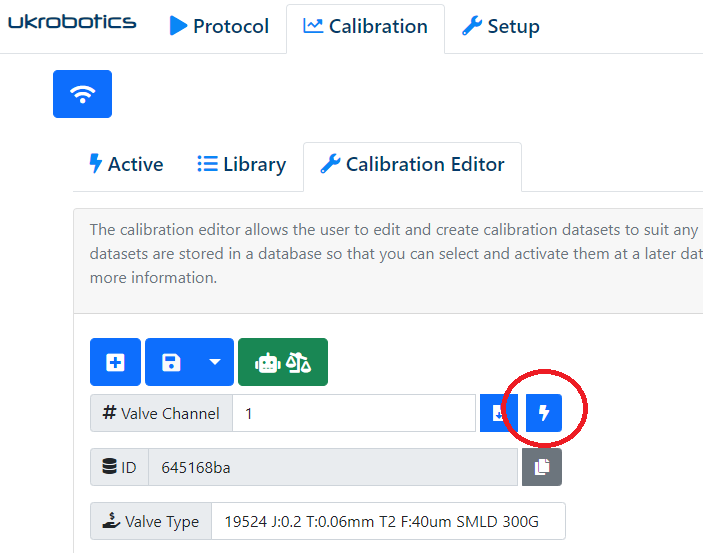Go to the Setup tab
The image size is (703, 553).
(x=500, y=27)
